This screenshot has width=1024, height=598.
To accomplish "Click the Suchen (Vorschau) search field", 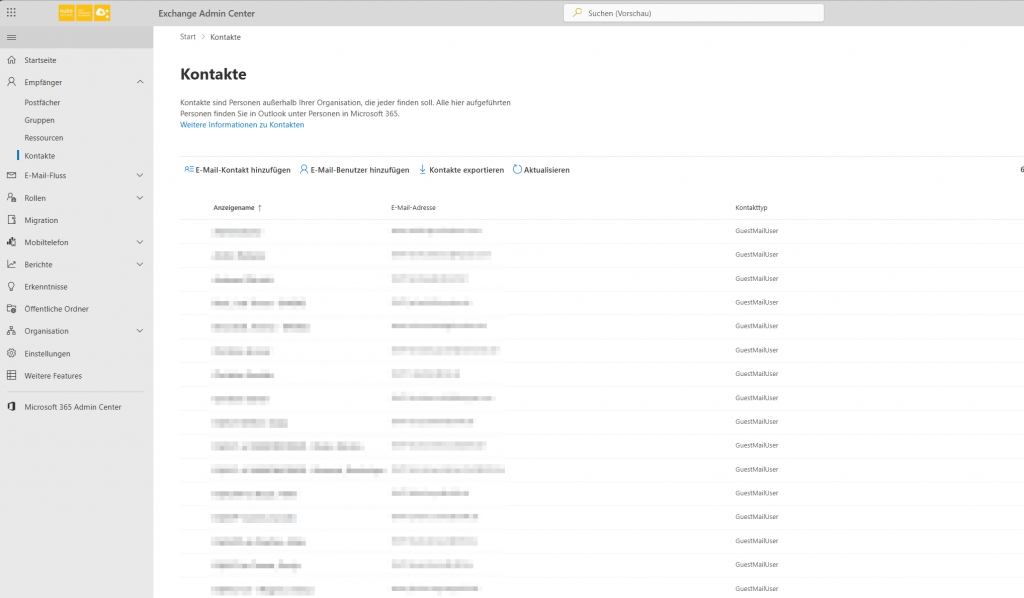I will point(694,13).
